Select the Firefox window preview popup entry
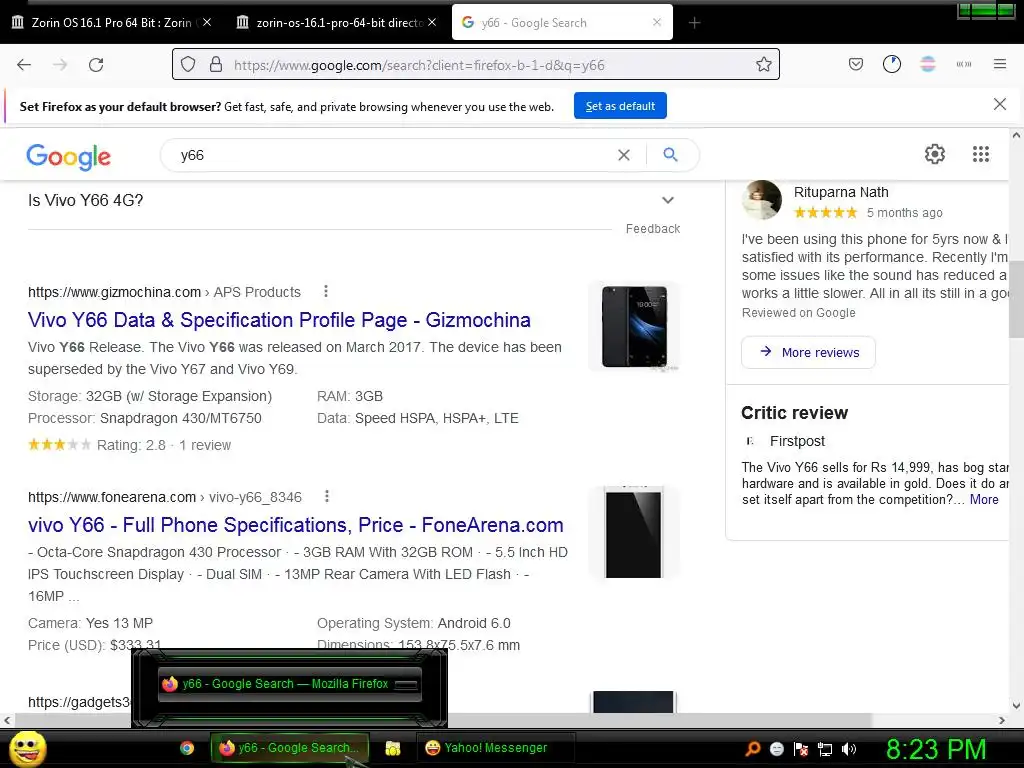Image resolution: width=1024 pixels, height=768 pixels. 289,684
